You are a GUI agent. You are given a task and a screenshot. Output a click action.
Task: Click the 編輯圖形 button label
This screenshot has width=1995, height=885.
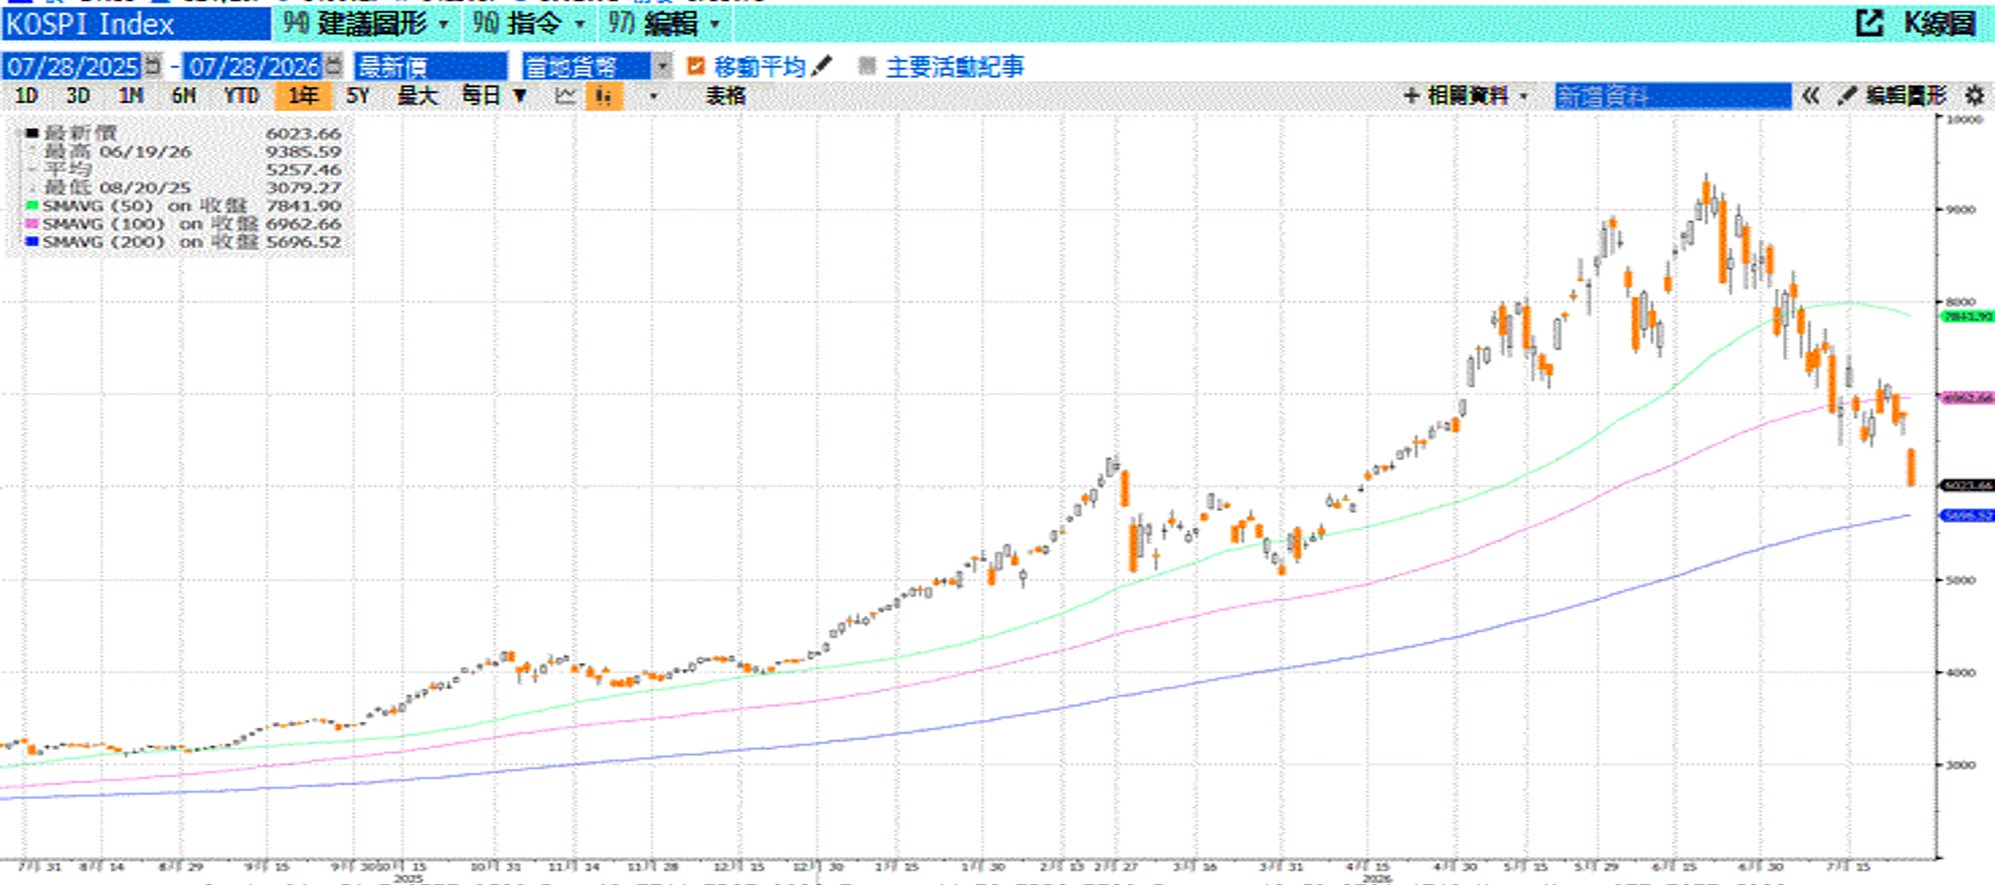pyautogui.click(x=1906, y=96)
